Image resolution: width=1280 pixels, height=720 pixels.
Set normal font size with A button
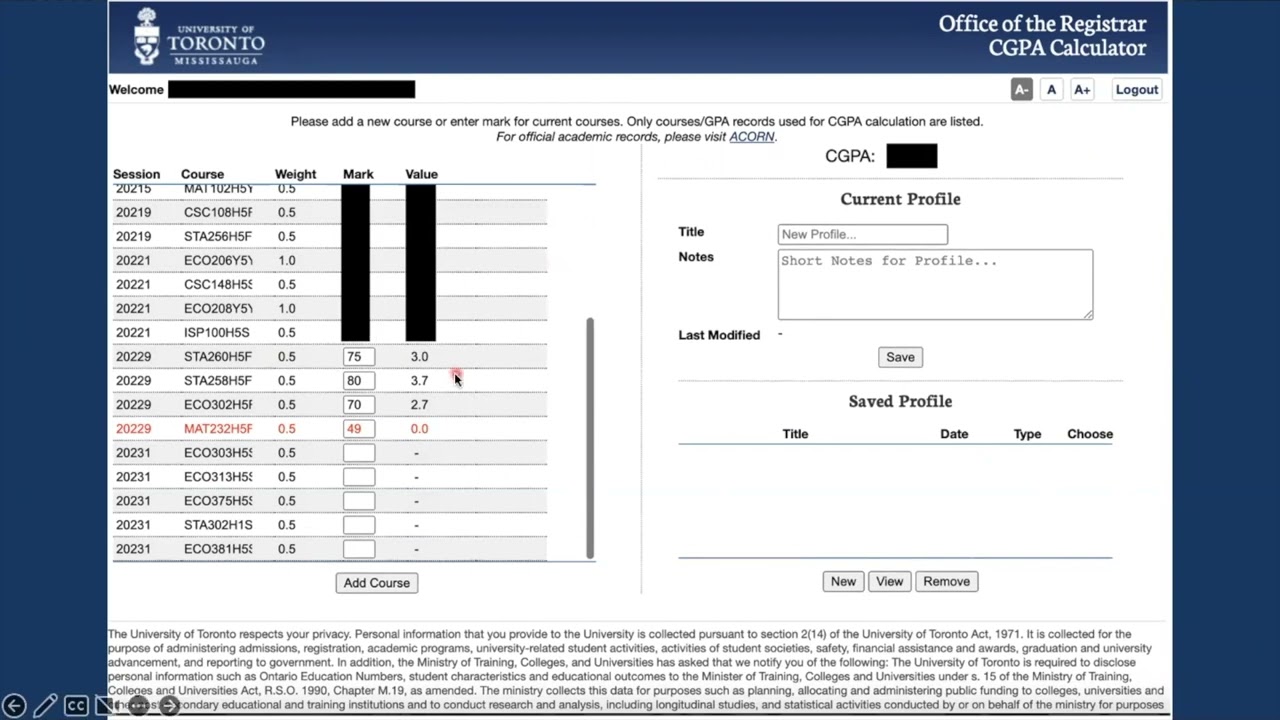1051,90
